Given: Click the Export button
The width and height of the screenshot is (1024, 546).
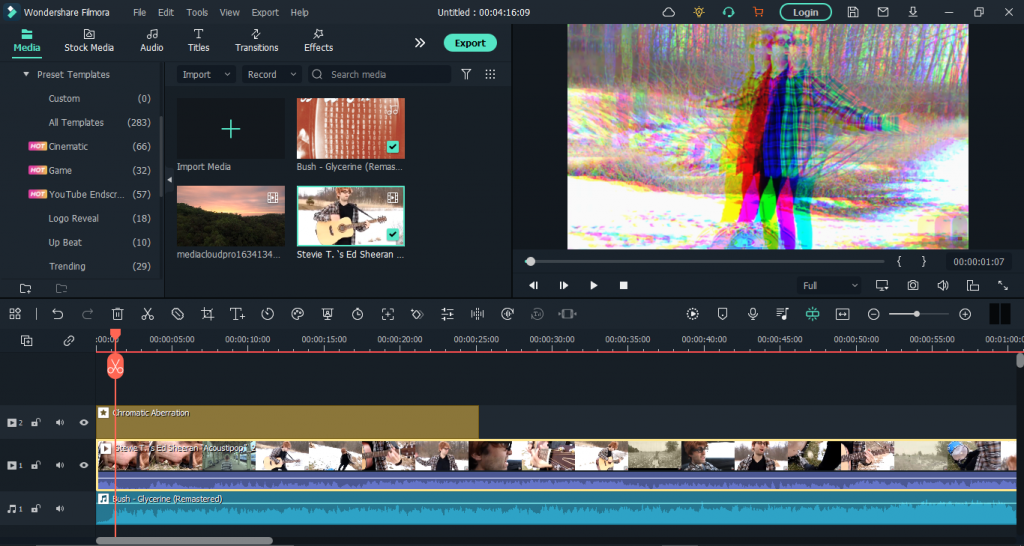Looking at the screenshot, I should coord(470,43).
